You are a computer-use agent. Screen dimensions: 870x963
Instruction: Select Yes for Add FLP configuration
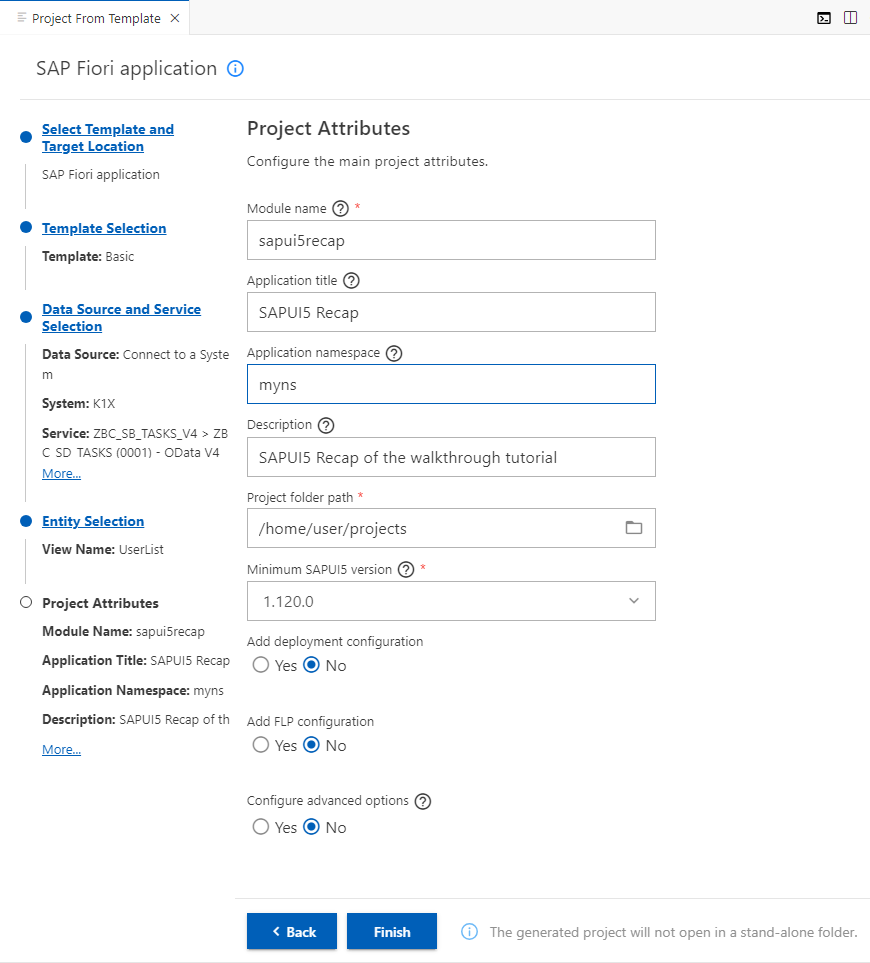(261, 745)
